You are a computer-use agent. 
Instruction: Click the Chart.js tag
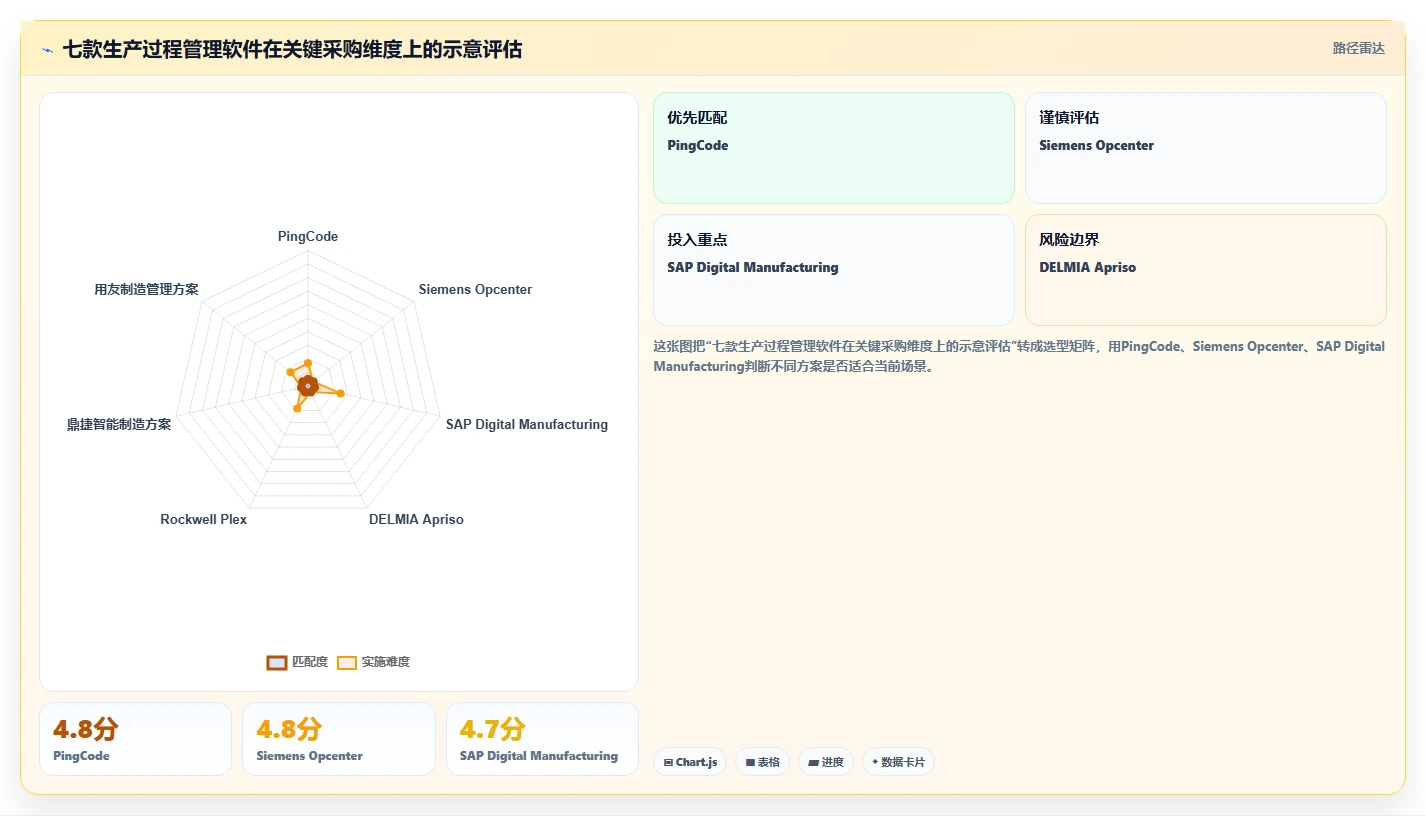point(690,762)
